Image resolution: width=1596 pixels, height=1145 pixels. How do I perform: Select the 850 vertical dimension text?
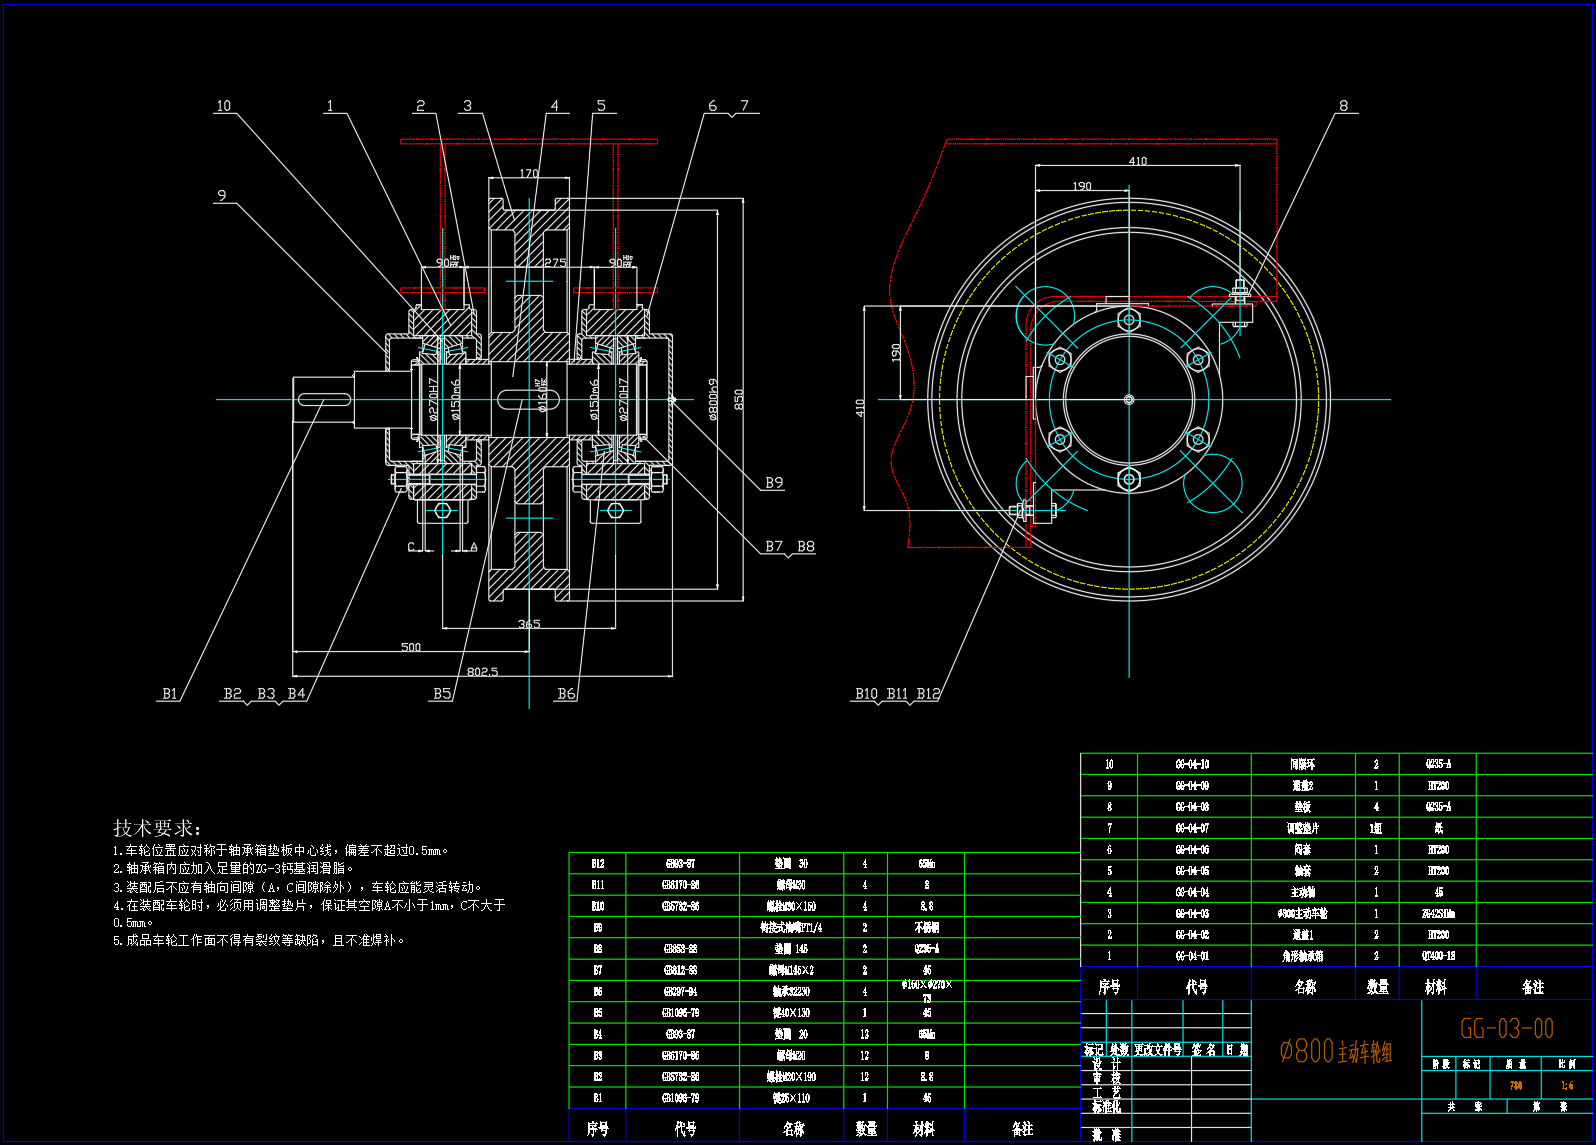tap(739, 399)
